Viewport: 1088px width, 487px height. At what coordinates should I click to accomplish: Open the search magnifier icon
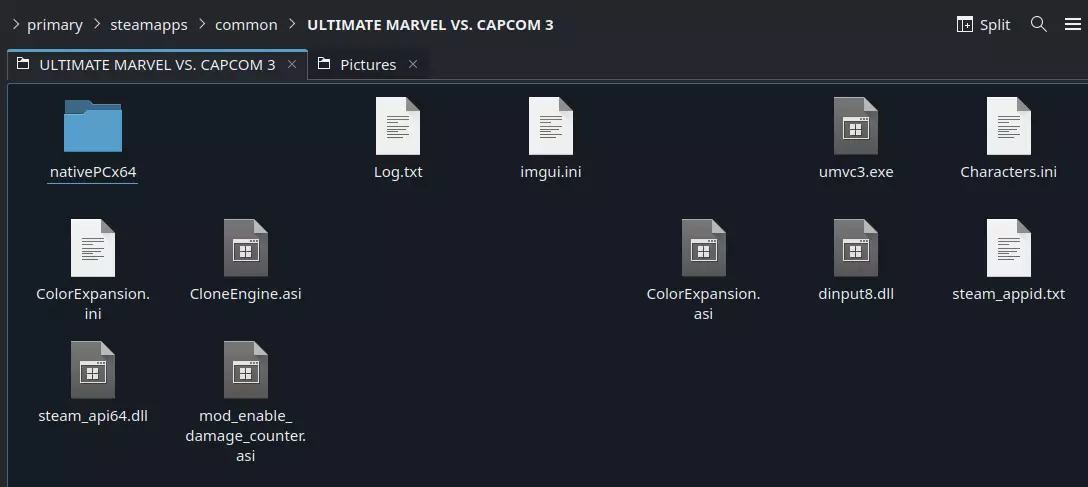coord(1039,24)
